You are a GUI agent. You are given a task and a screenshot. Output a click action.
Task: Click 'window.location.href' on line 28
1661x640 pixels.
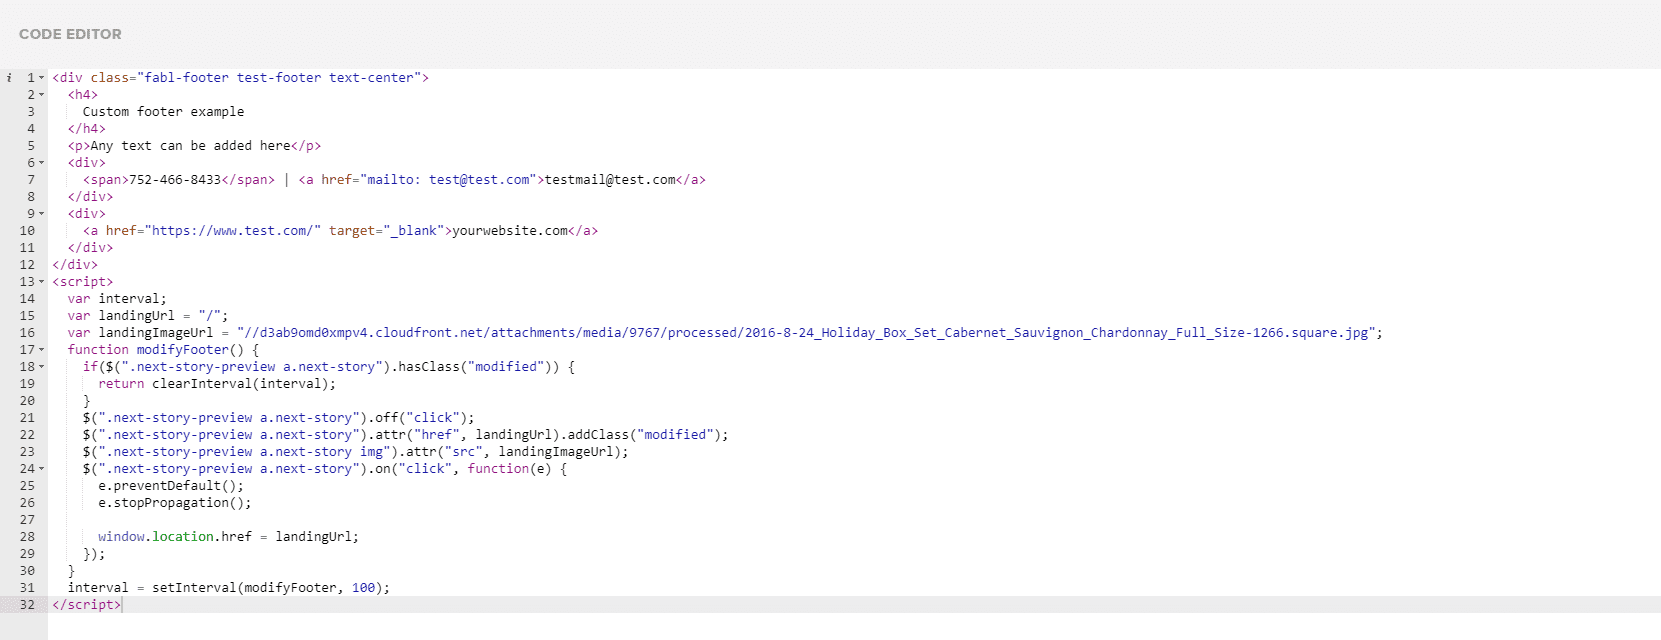pos(175,537)
